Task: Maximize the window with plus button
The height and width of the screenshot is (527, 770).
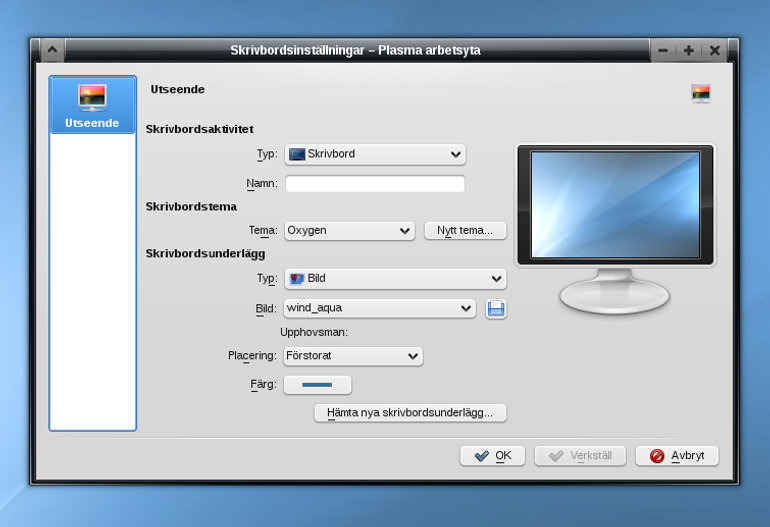Action: point(688,50)
